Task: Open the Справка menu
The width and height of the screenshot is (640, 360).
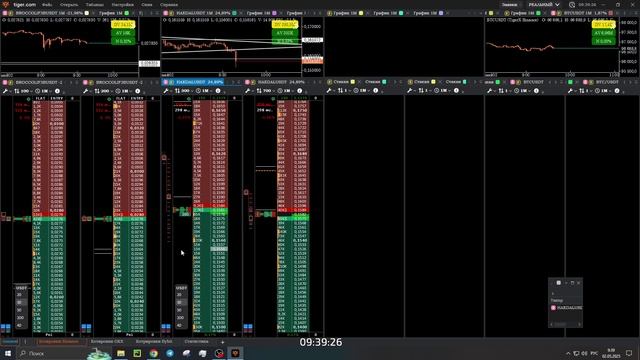Action: click(x=169, y=5)
